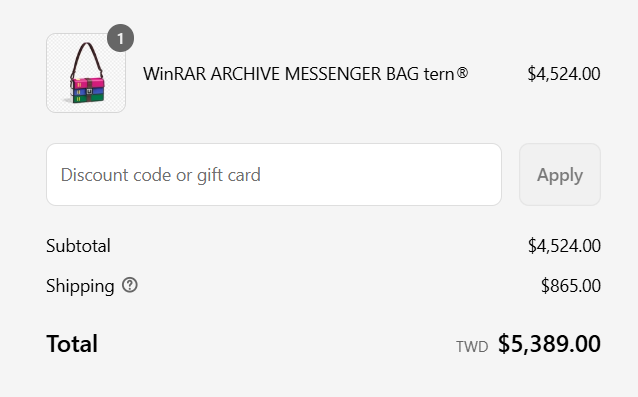Click the Total label

[x=72, y=344]
